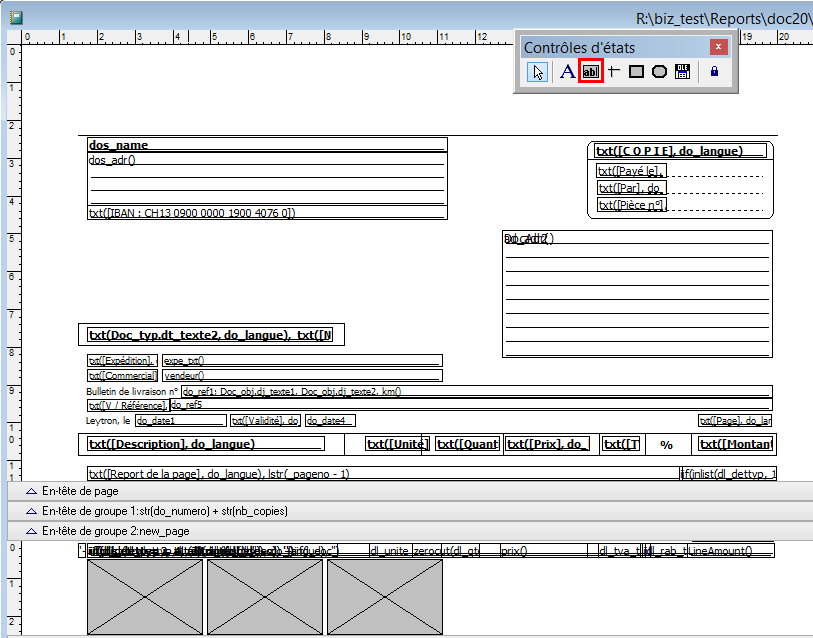Select the middle picture placeholder box

(265, 597)
